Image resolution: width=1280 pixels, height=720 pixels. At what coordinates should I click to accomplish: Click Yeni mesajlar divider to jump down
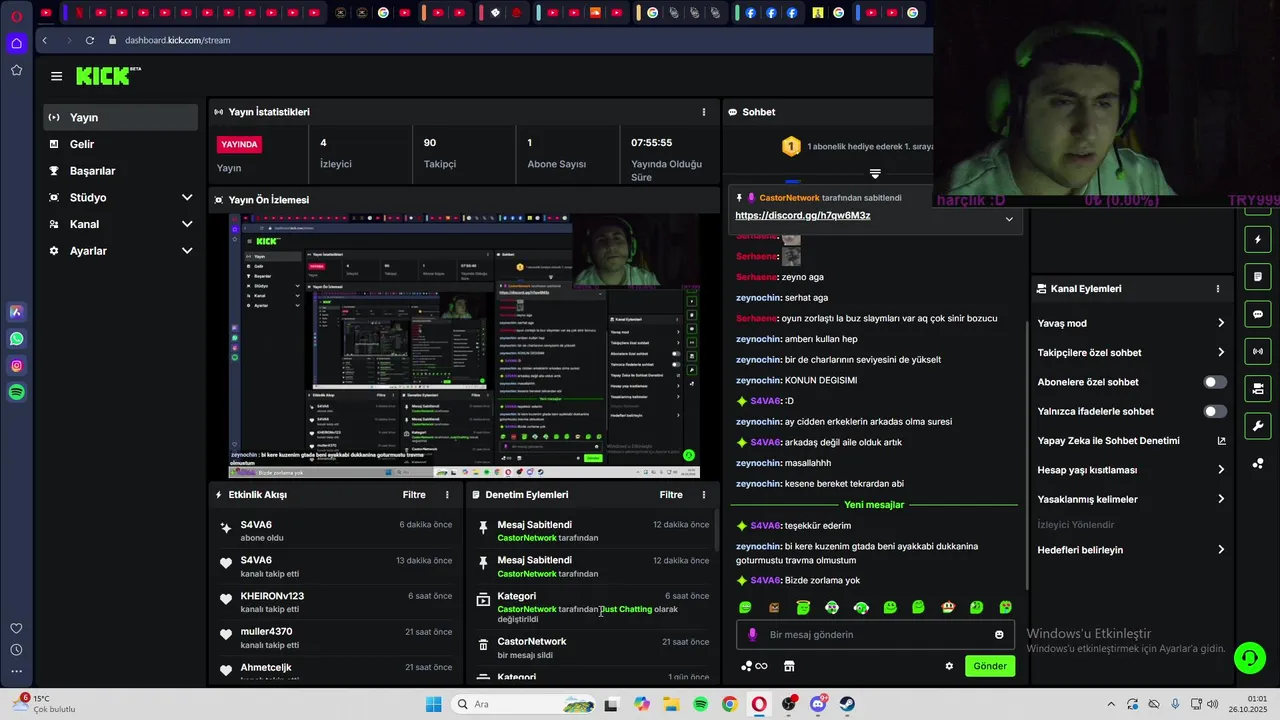874,505
